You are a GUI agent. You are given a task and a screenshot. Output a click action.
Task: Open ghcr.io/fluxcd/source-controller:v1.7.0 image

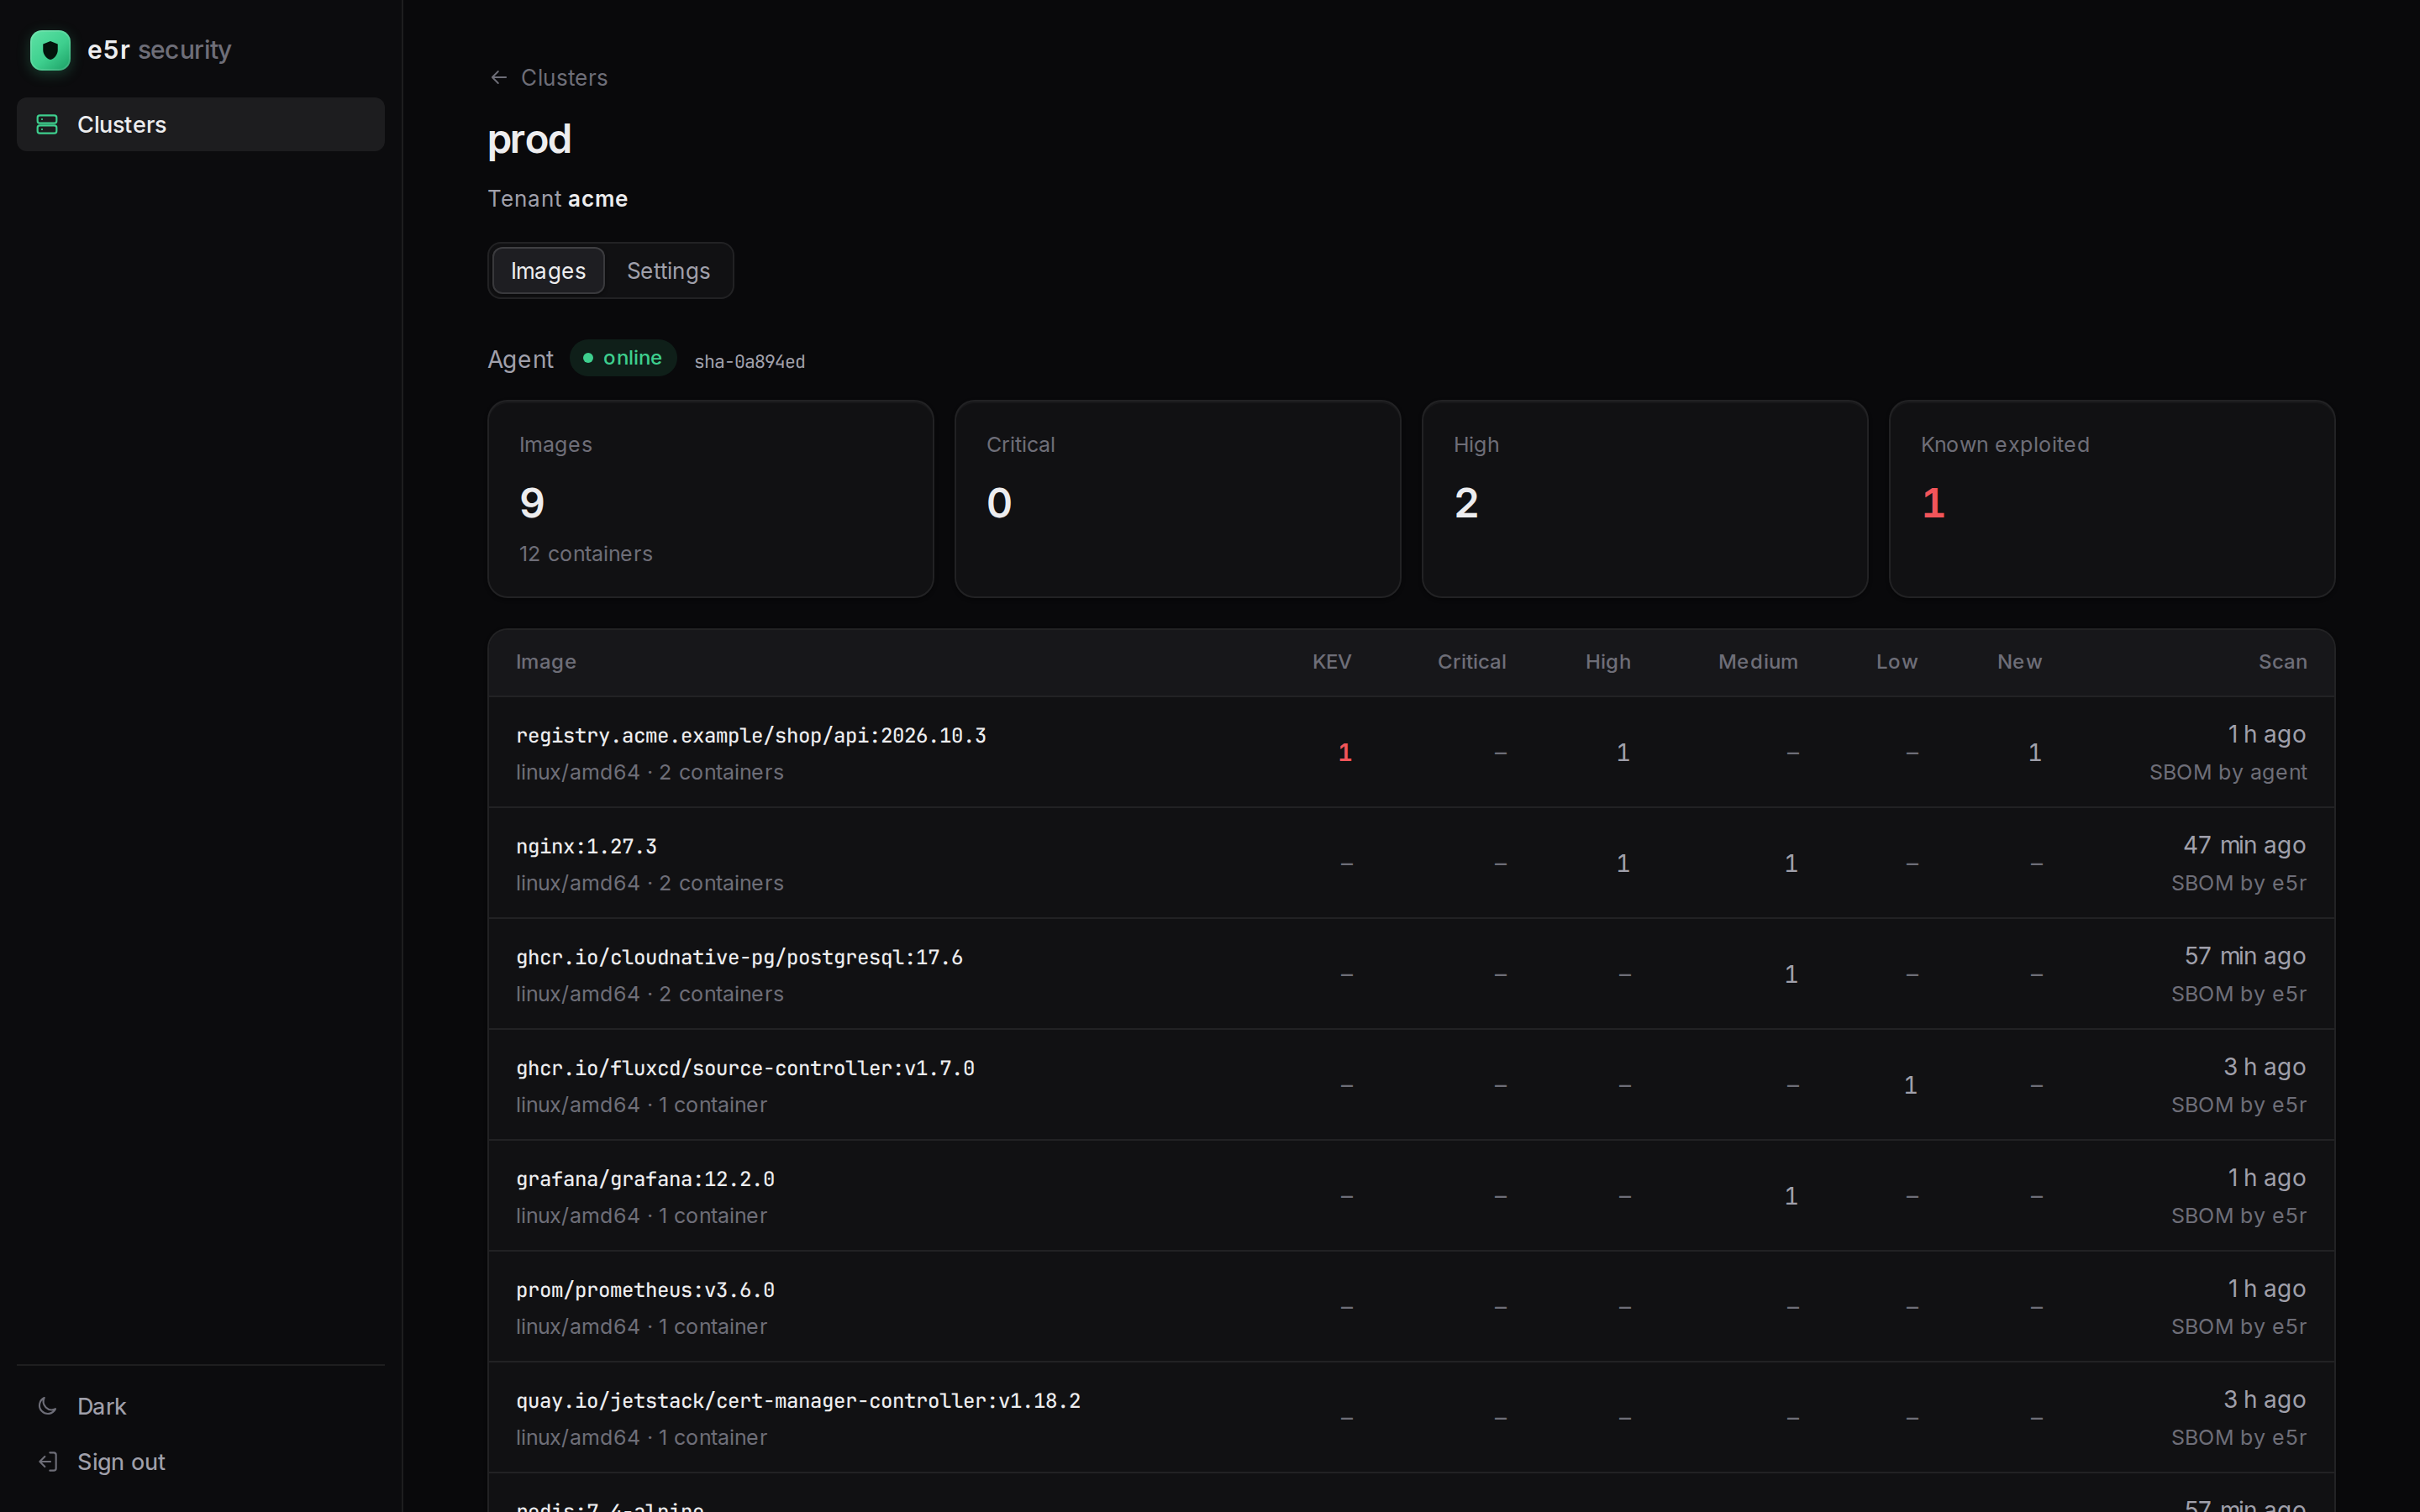[1411, 1085]
